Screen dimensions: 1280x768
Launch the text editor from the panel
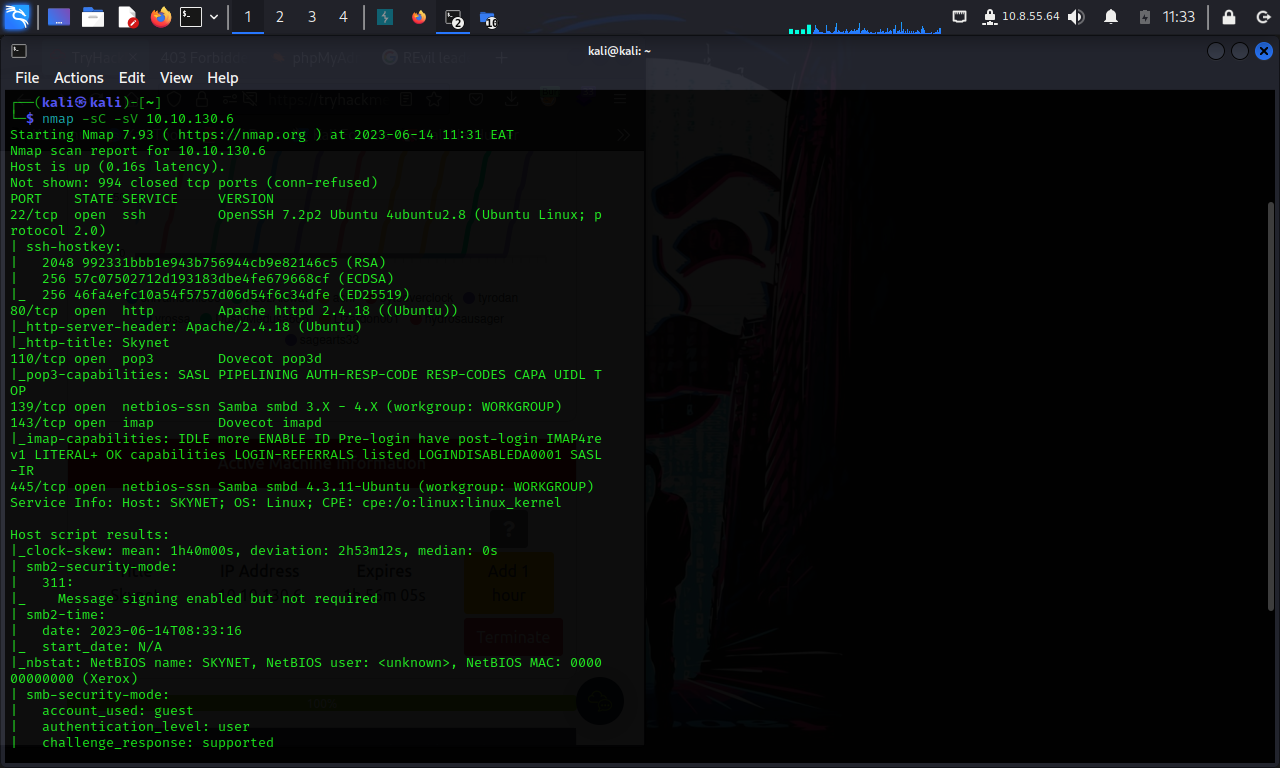click(127, 17)
